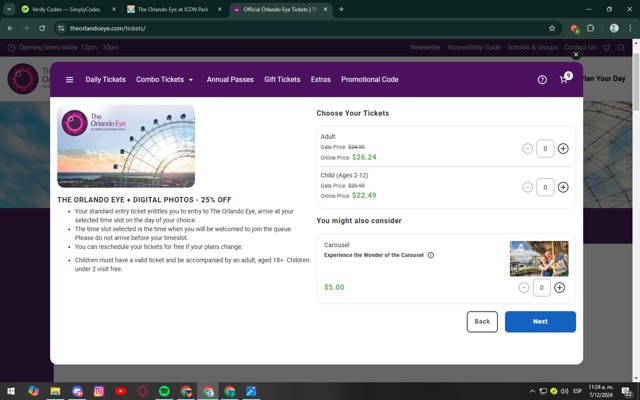Click the Carousel quantity field

542,288
